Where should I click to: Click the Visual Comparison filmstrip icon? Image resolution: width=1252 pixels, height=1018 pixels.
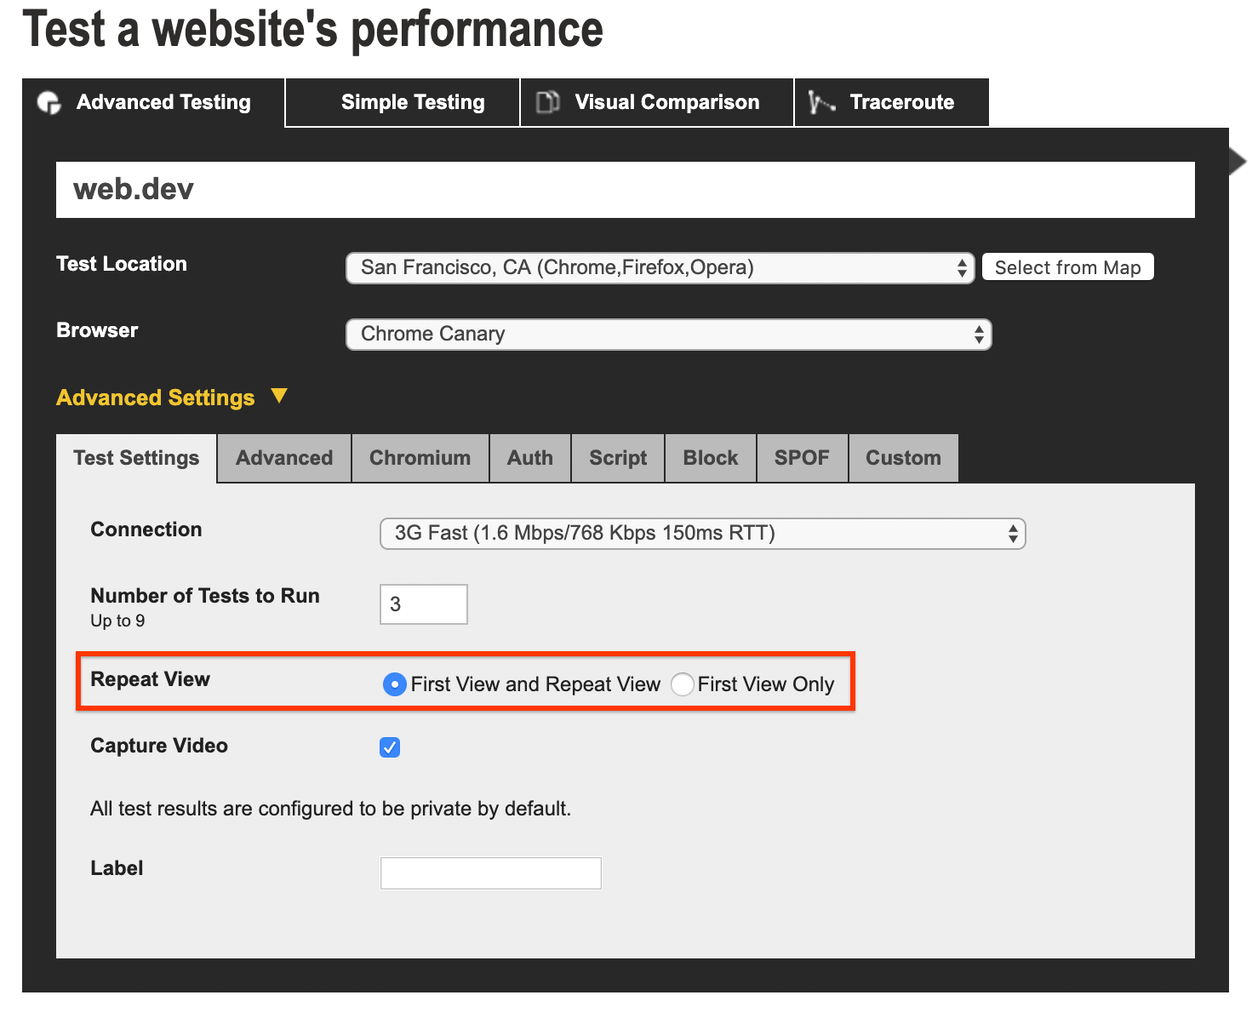tap(546, 102)
